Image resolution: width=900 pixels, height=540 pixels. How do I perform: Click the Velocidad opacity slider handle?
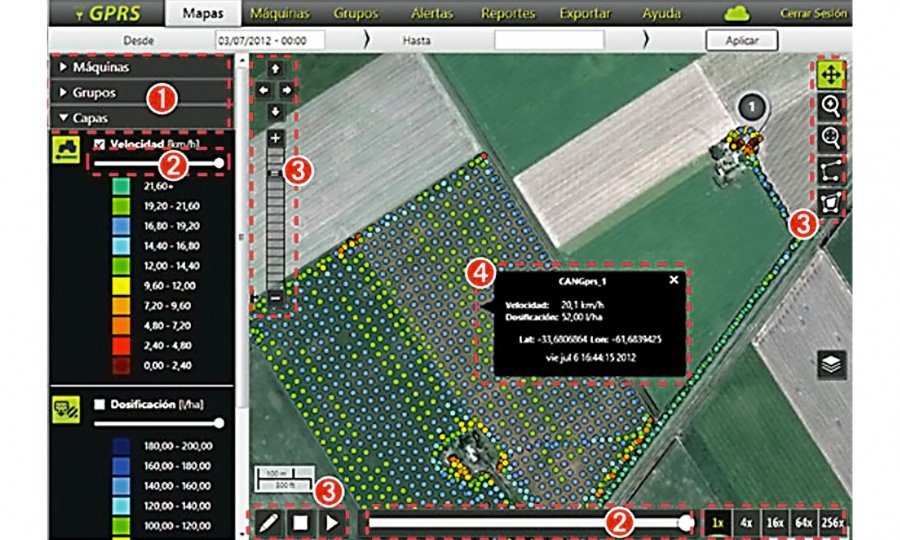point(219,162)
